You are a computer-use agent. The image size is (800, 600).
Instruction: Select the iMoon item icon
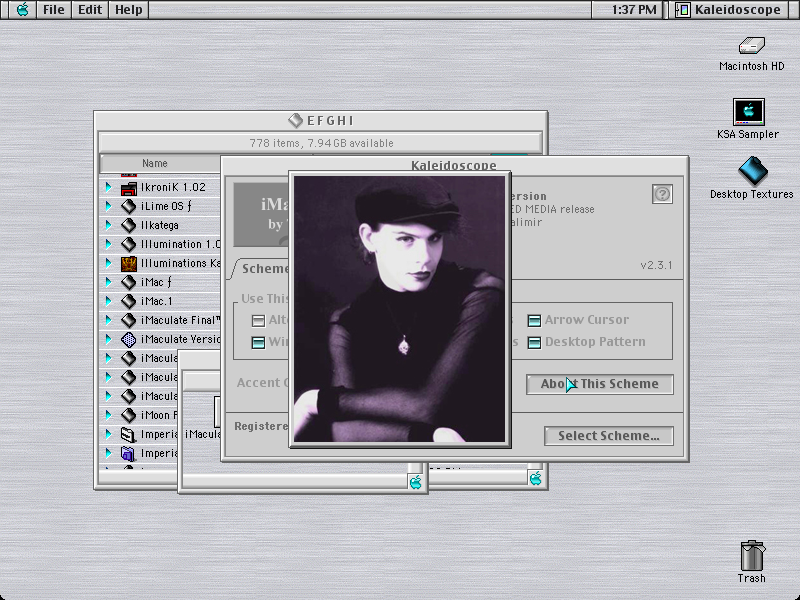tap(129, 415)
